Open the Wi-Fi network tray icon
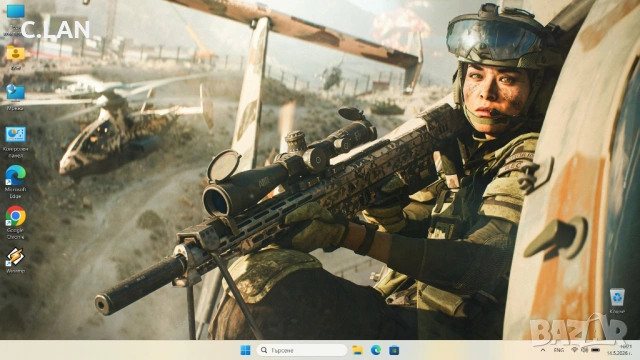The height and width of the screenshot is (360, 640). click(574, 350)
